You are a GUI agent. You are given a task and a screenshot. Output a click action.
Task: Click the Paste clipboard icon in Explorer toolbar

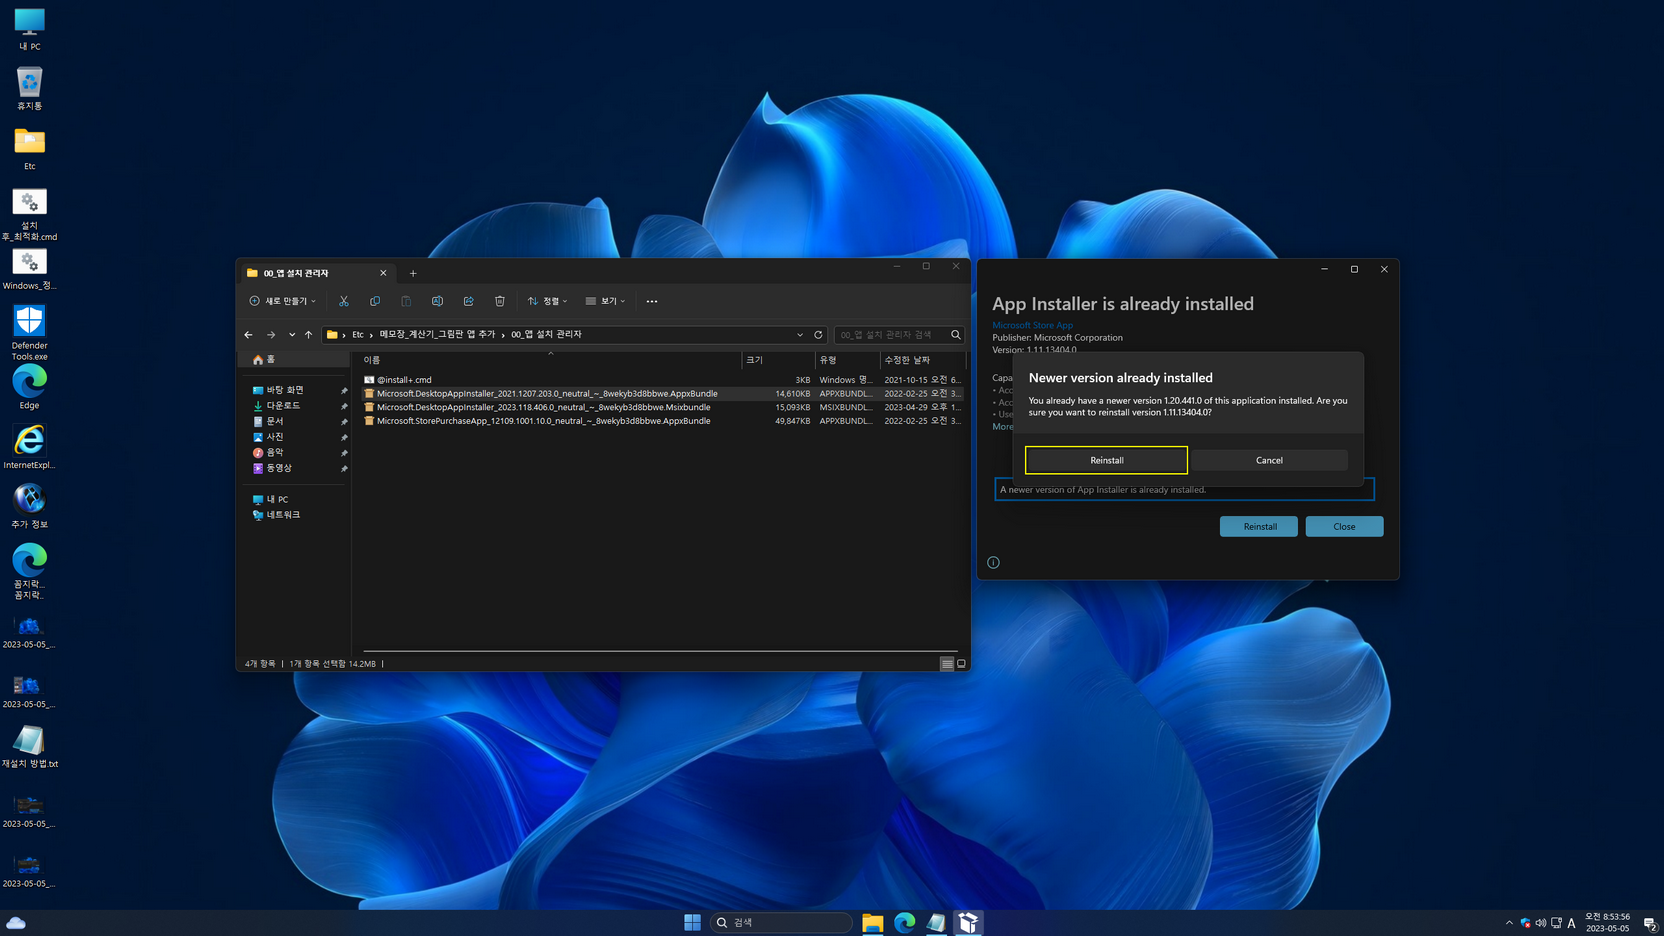[x=406, y=301]
